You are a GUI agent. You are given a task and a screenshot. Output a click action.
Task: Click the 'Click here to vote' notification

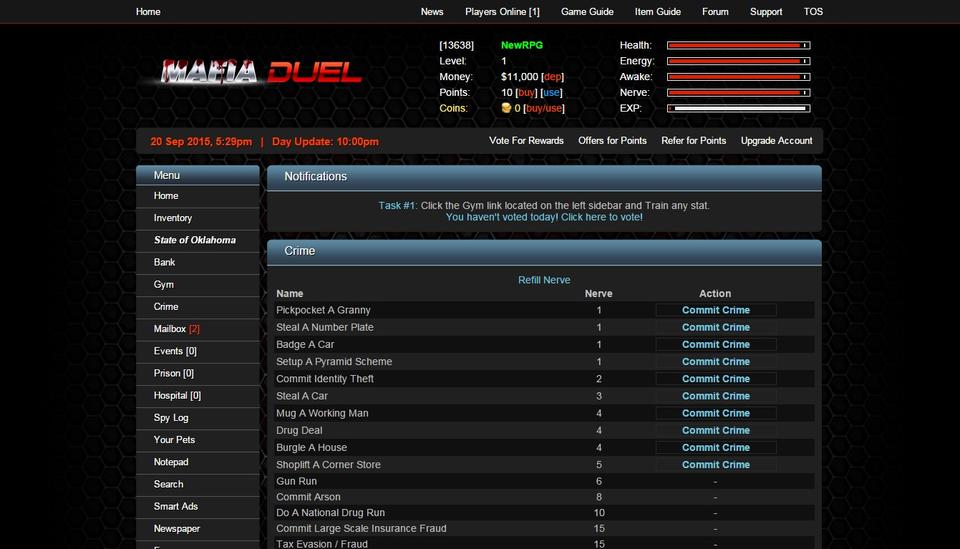pos(544,217)
